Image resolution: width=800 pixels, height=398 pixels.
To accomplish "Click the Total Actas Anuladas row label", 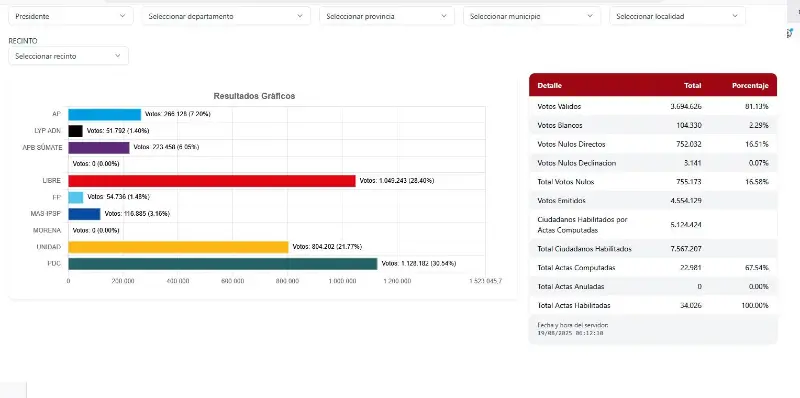I will (570, 287).
